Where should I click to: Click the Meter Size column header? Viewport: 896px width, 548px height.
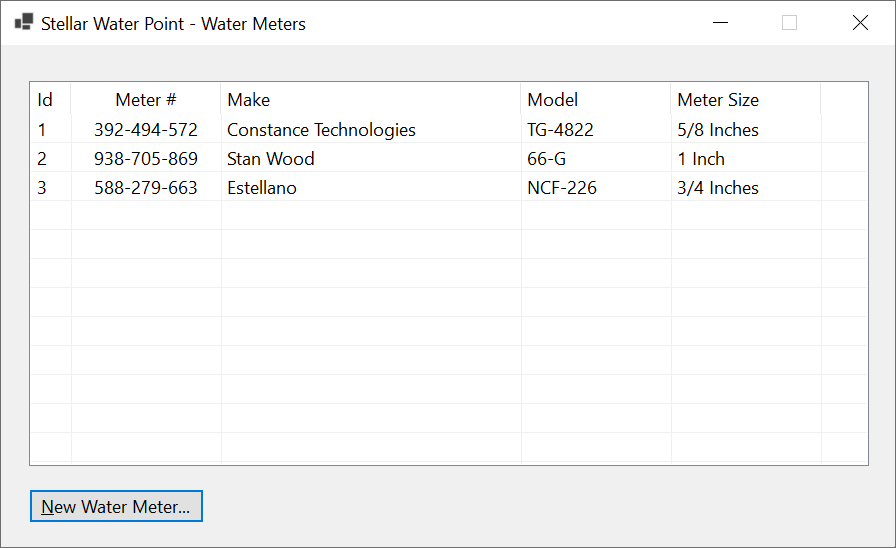click(x=746, y=99)
